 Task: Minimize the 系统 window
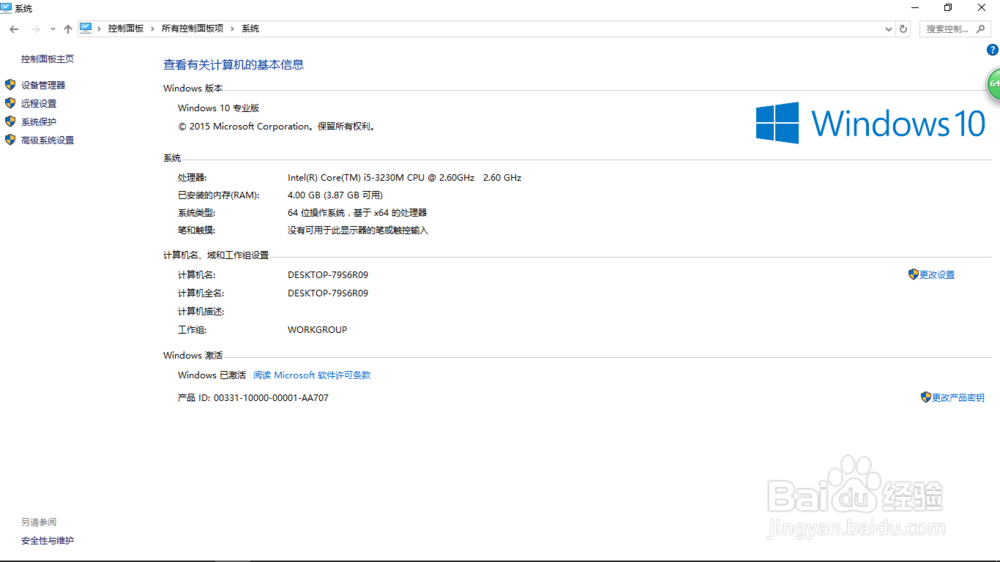(x=915, y=8)
